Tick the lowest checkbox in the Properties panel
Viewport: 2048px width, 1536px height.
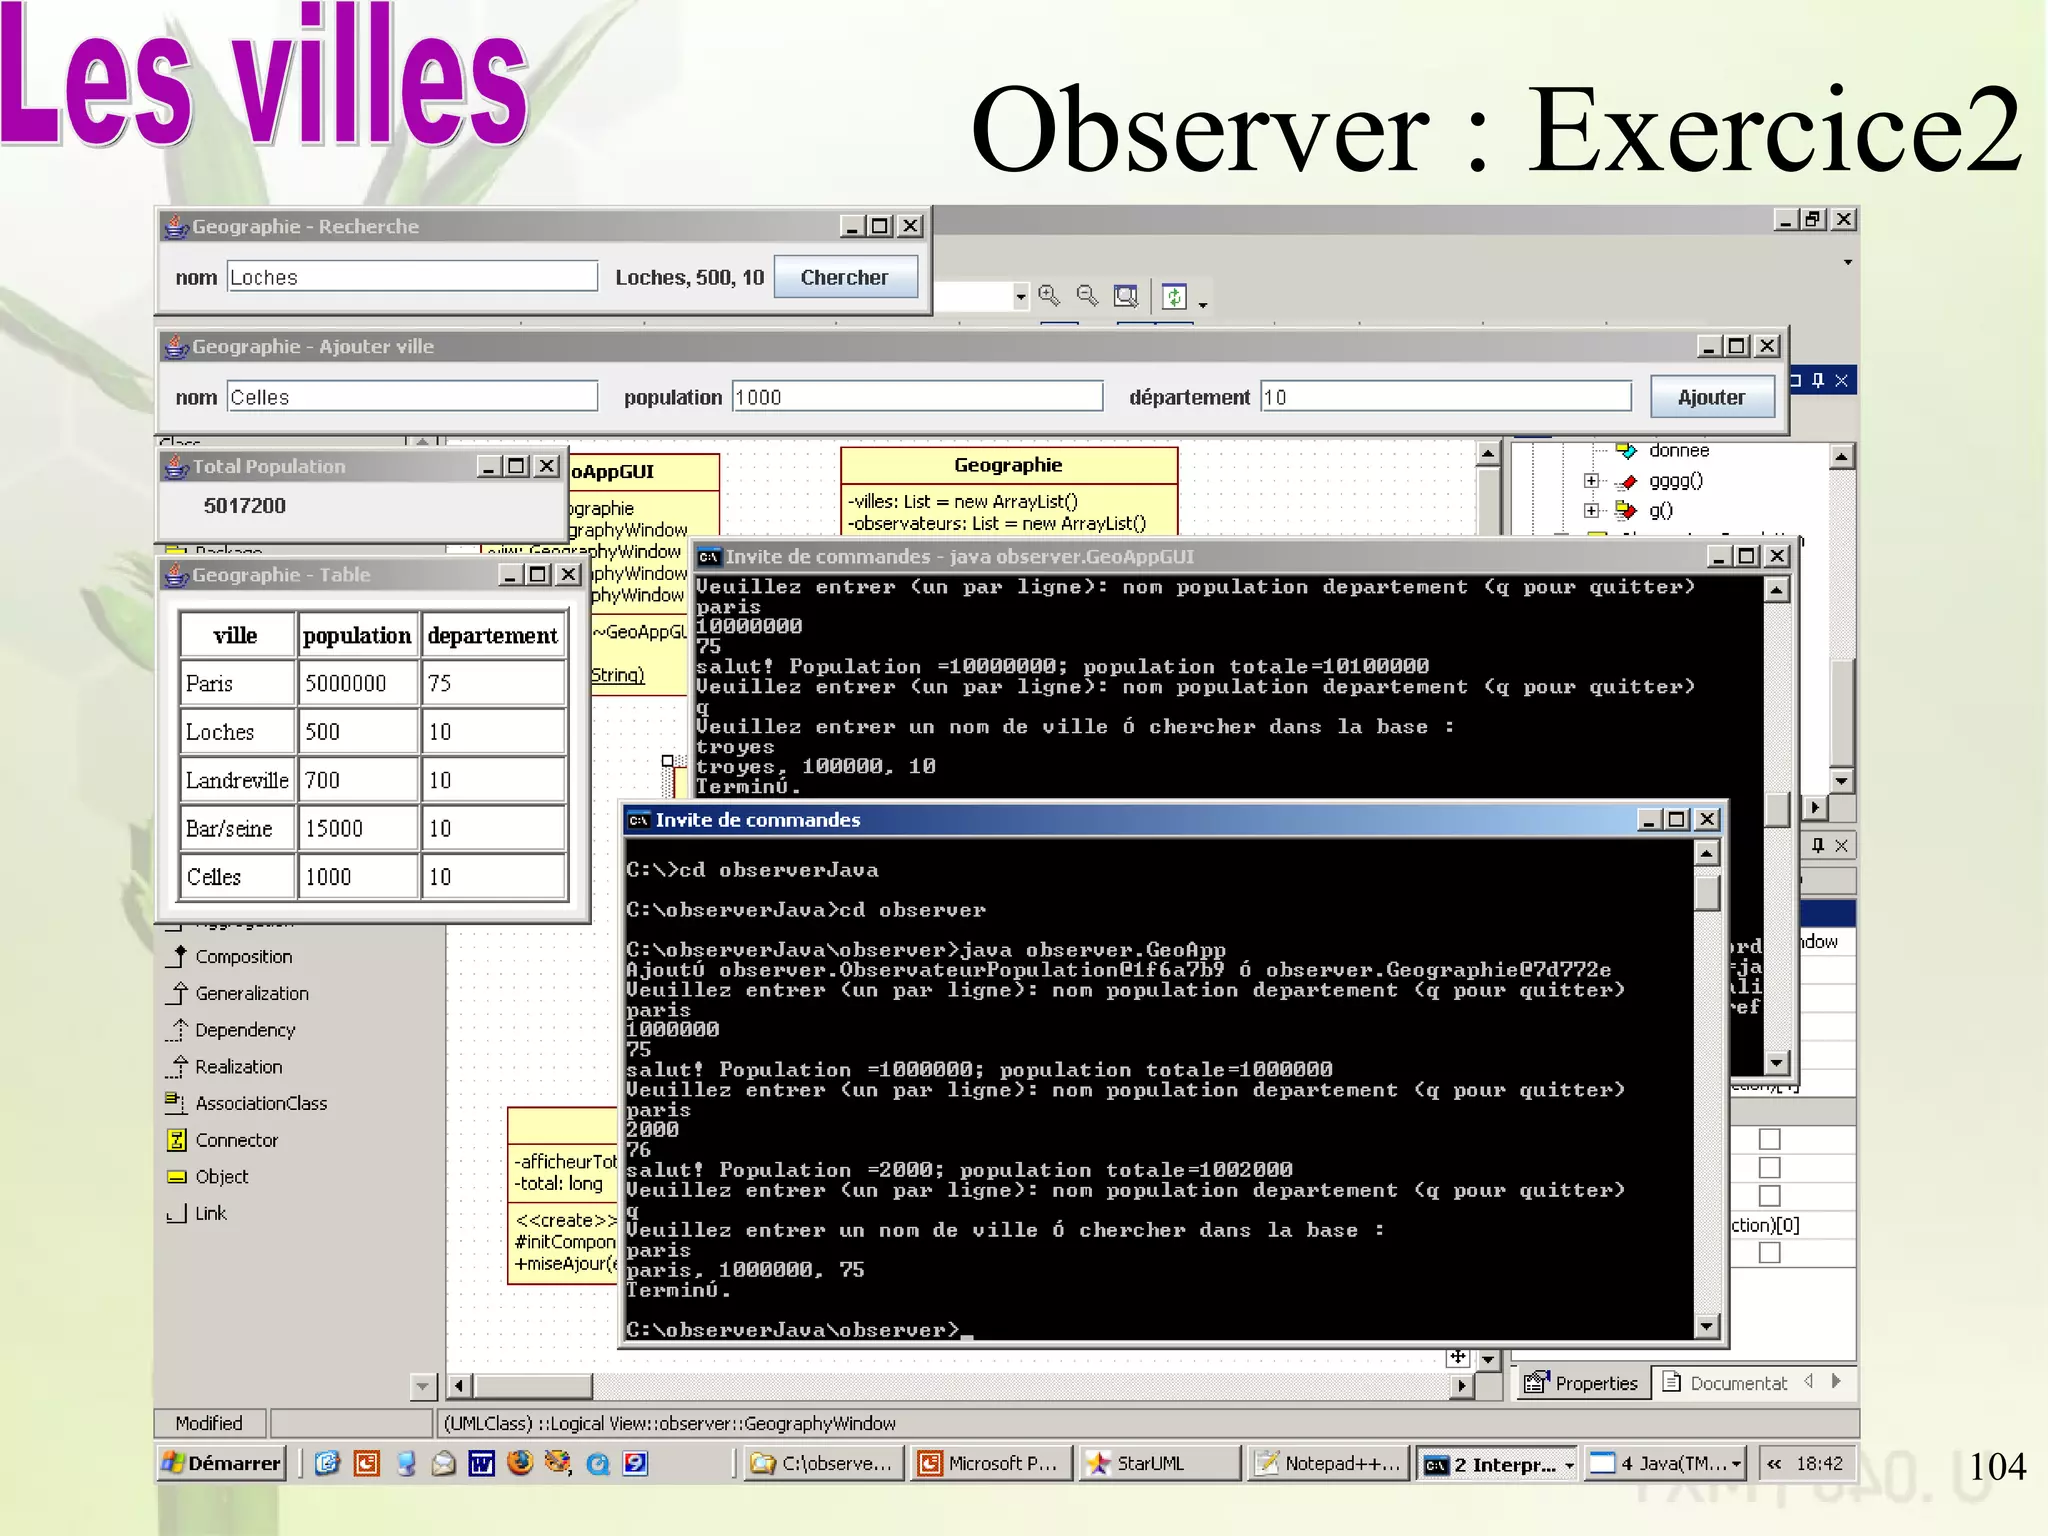(1769, 1252)
